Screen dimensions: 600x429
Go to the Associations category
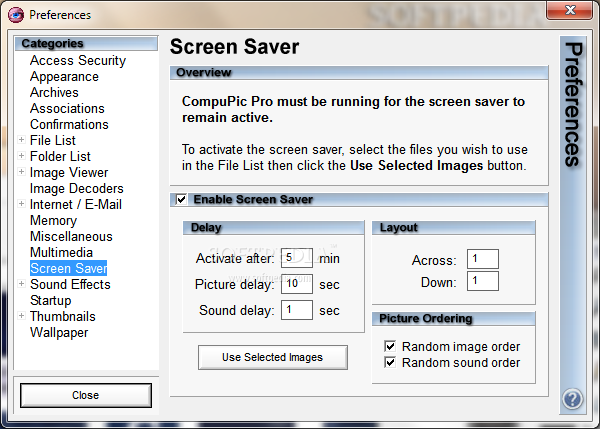[67, 109]
